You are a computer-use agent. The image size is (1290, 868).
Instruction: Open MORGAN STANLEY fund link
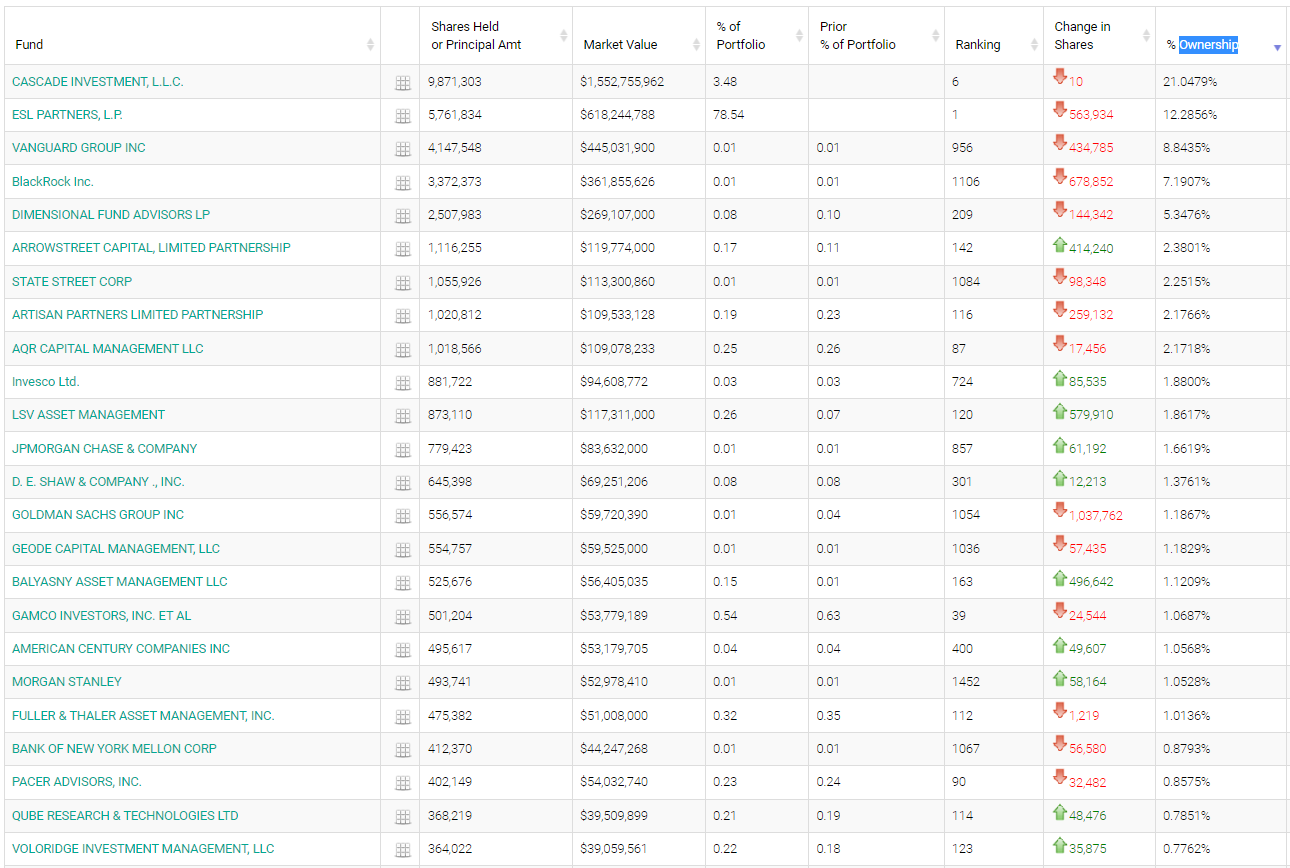click(x=67, y=682)
